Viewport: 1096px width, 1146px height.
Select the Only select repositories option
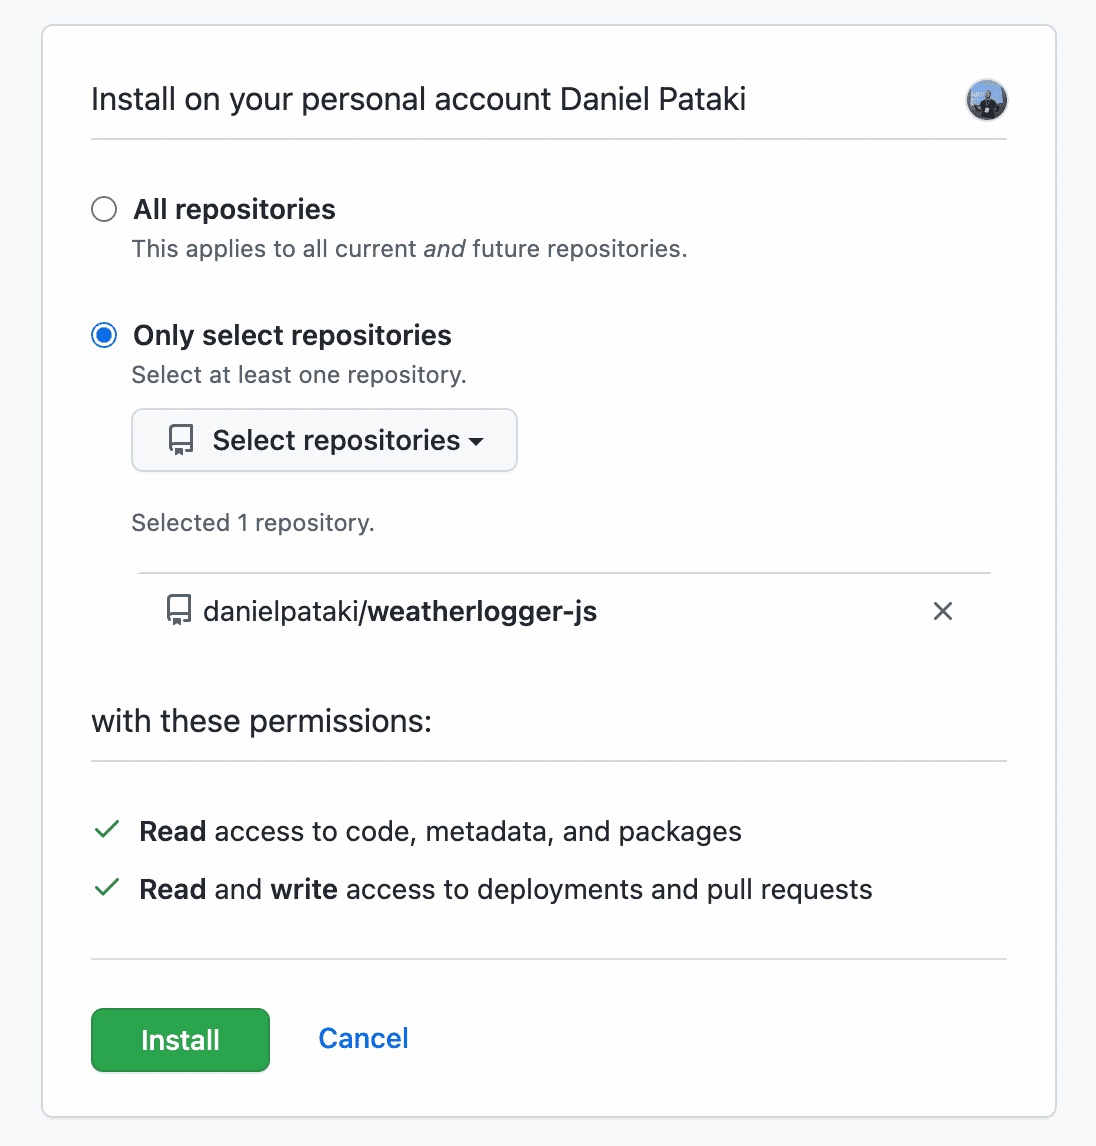pos(104,335)
